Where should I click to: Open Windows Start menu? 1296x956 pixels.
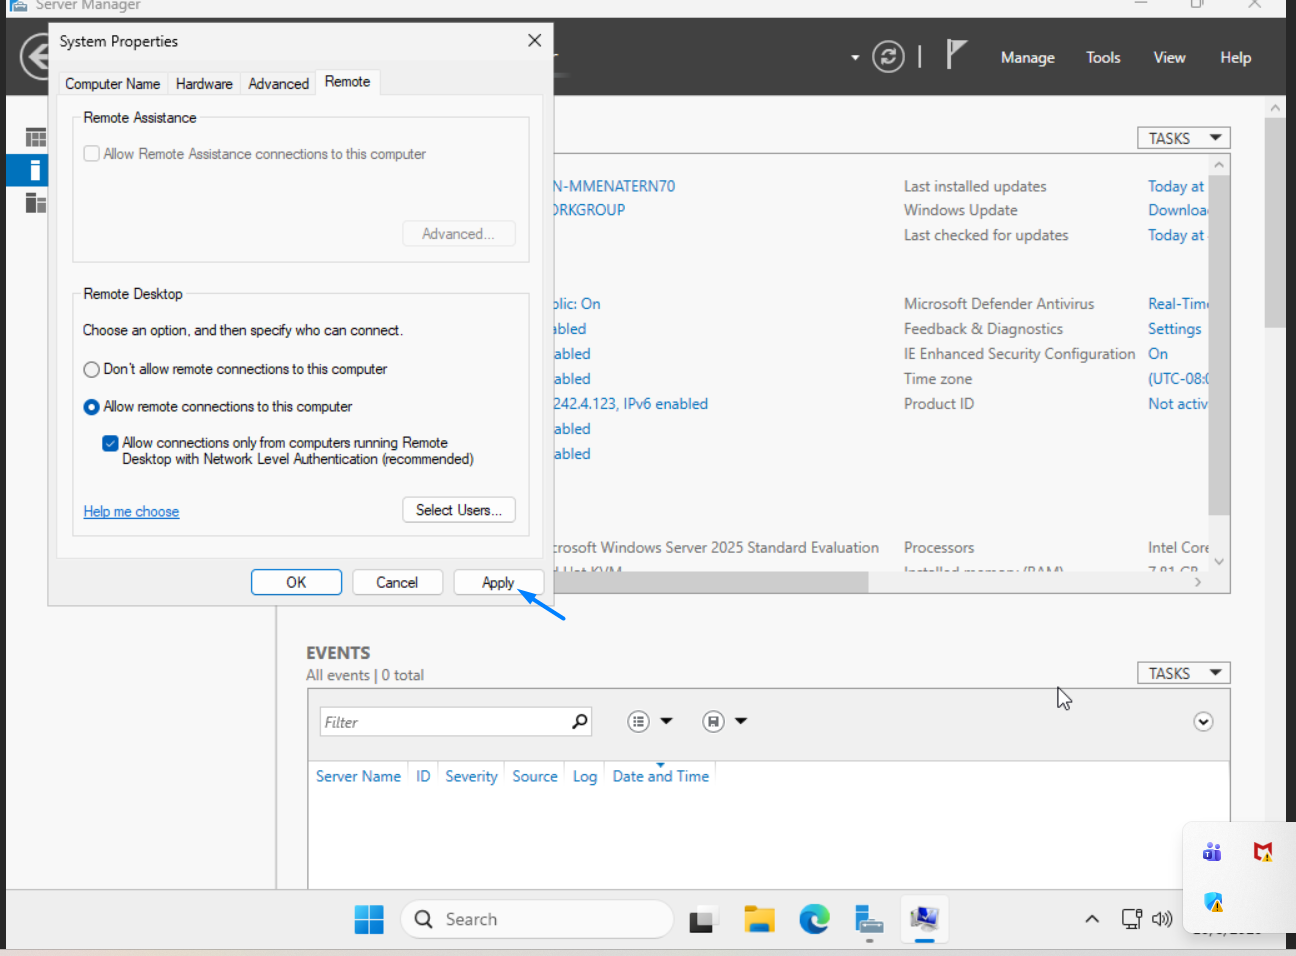coord(369,919)
